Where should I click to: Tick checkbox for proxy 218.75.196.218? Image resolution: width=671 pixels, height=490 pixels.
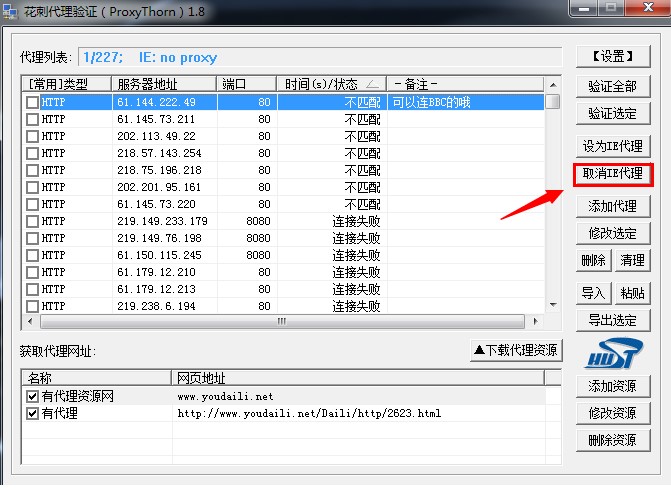[x=33, y=170]
